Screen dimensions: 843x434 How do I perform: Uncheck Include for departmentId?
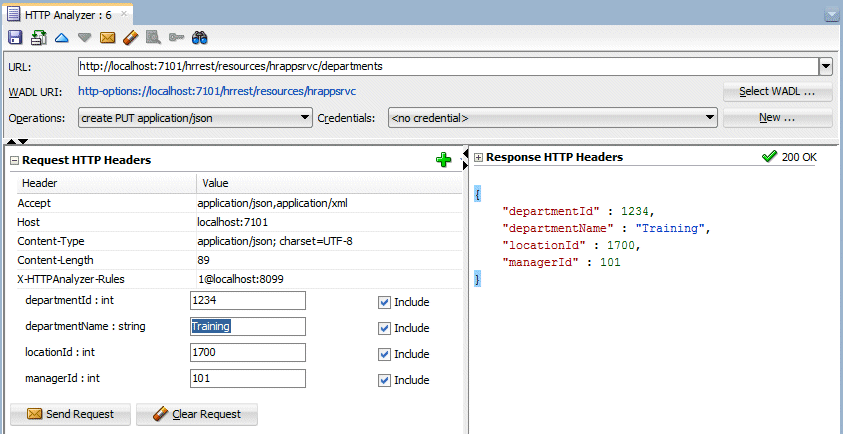(384, 302)
